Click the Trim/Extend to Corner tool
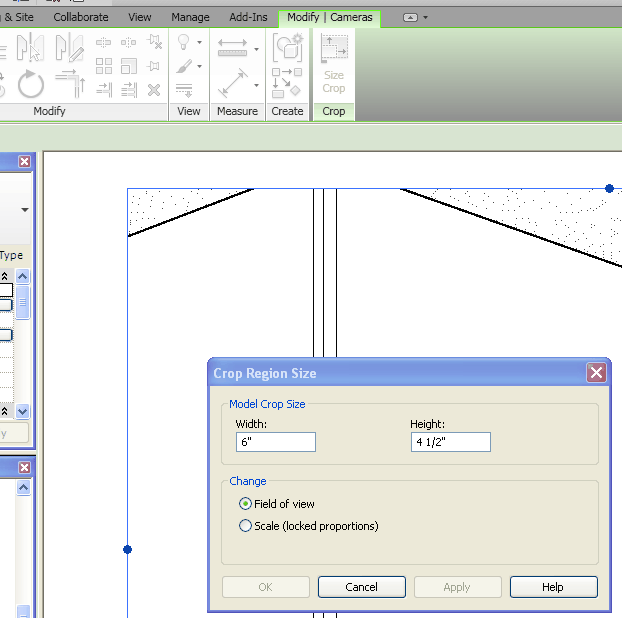The height and width of the screenshot is (618, 622). 70,84
